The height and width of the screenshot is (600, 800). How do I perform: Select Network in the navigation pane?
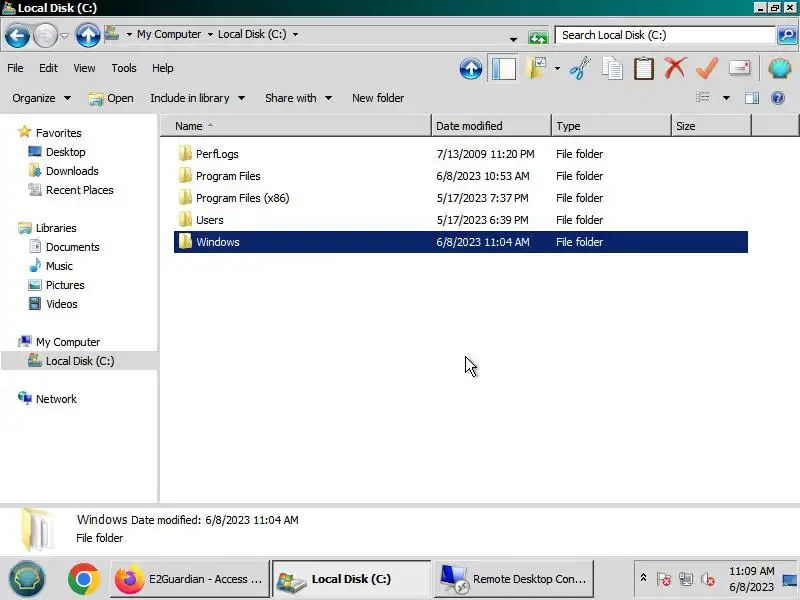(56, 399)
